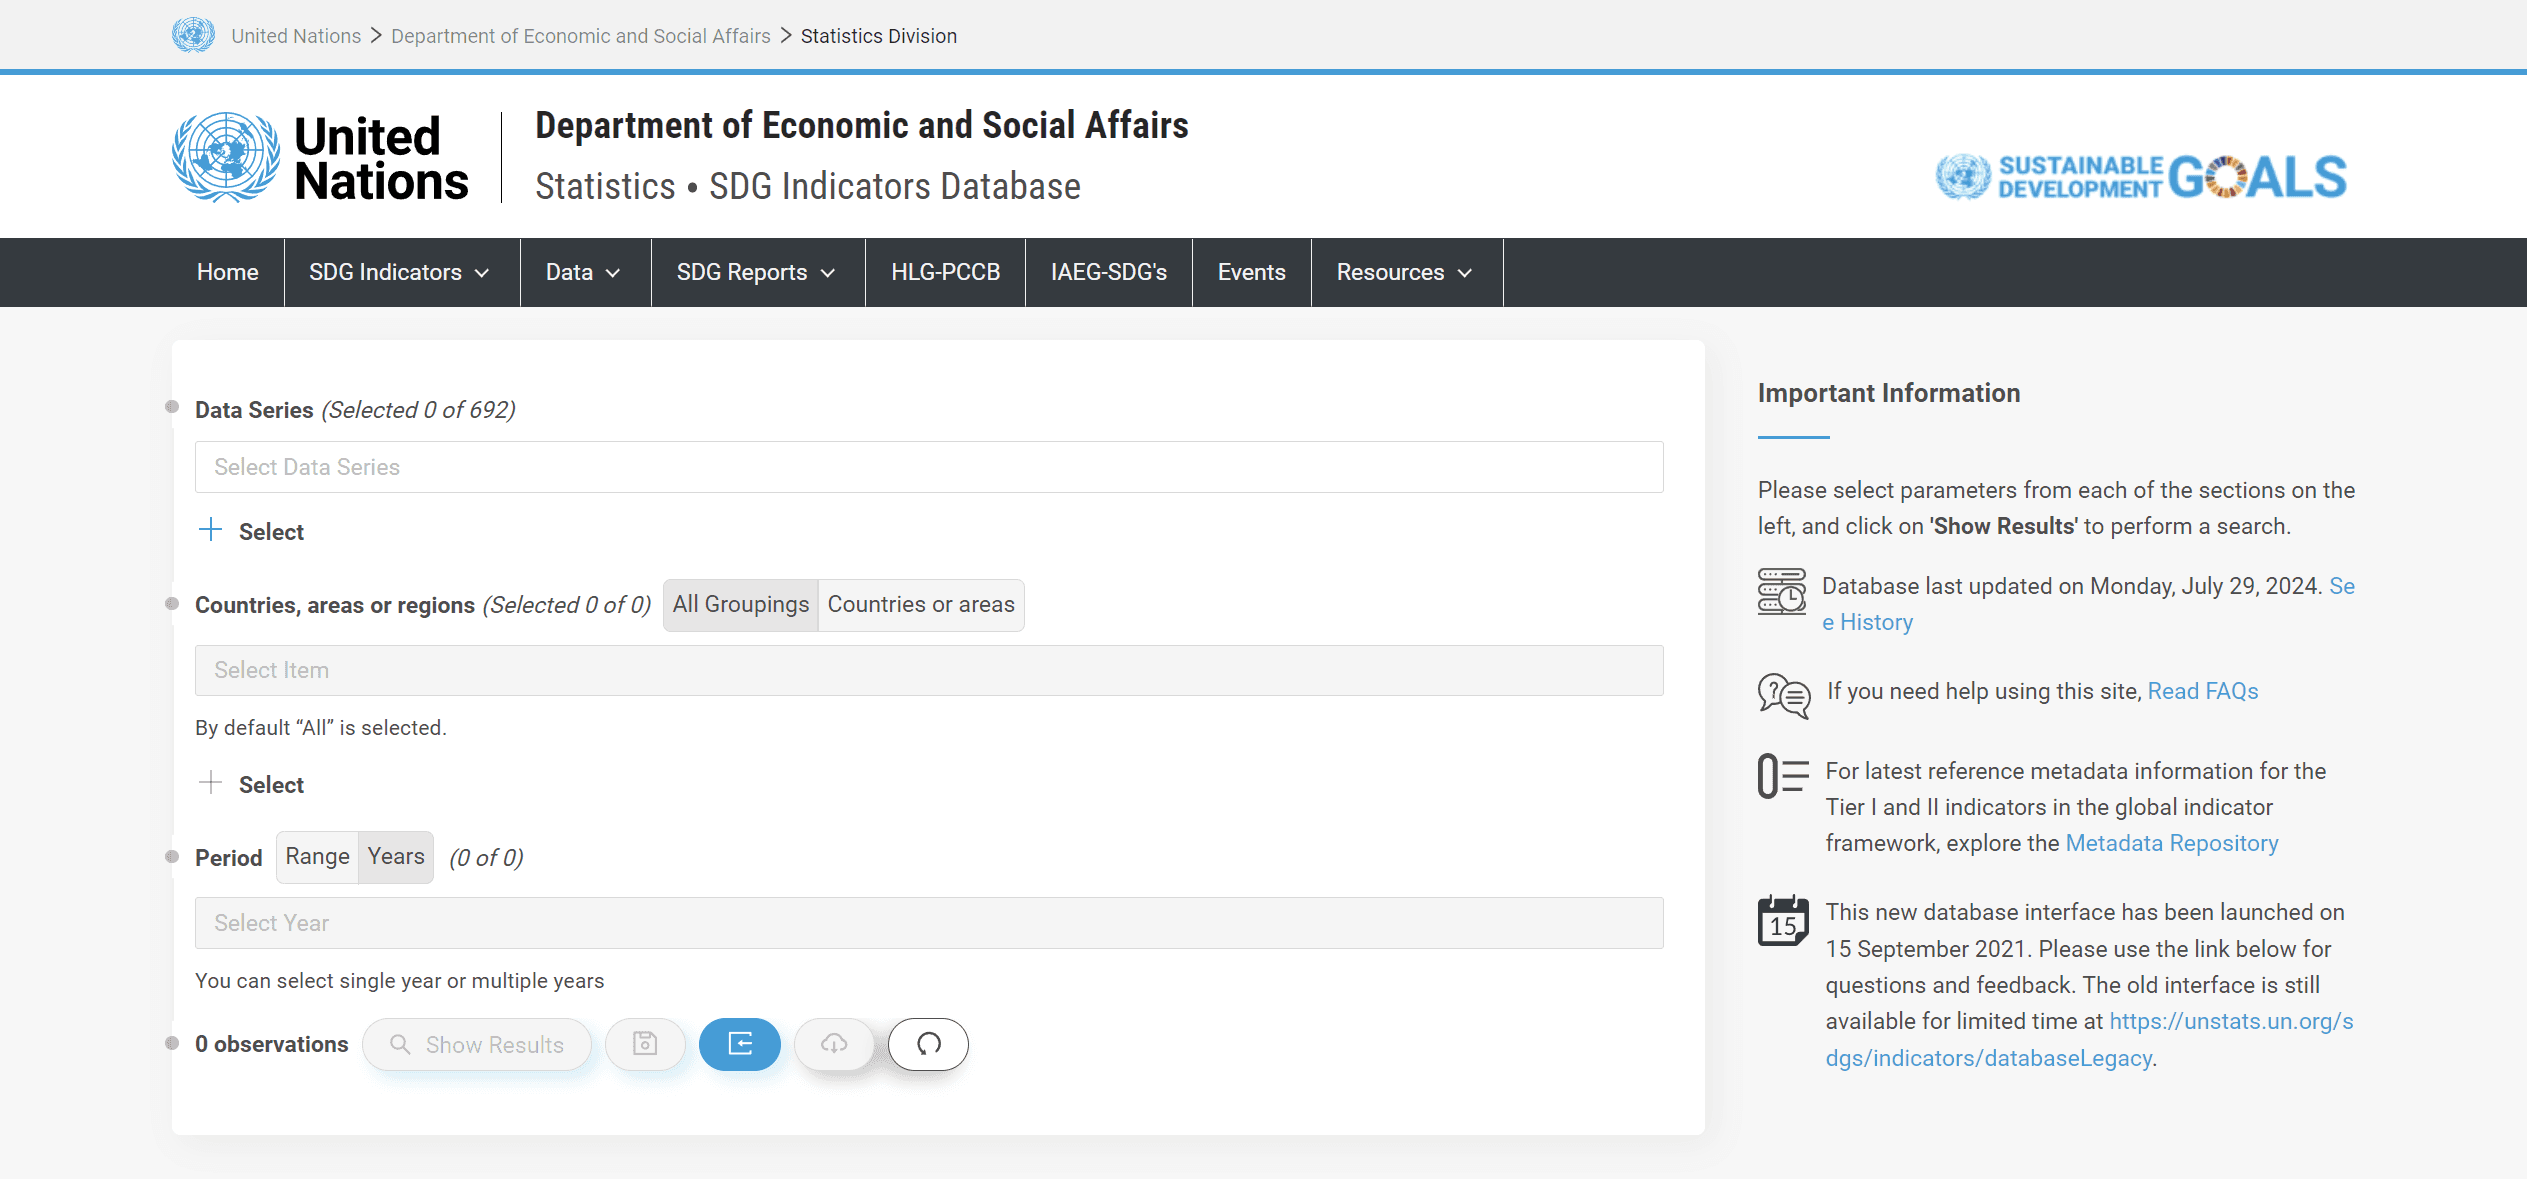Screen dimensions: 2527x1179
Task: Click the plus icon under Data Series
Action: tap(210, 531)
